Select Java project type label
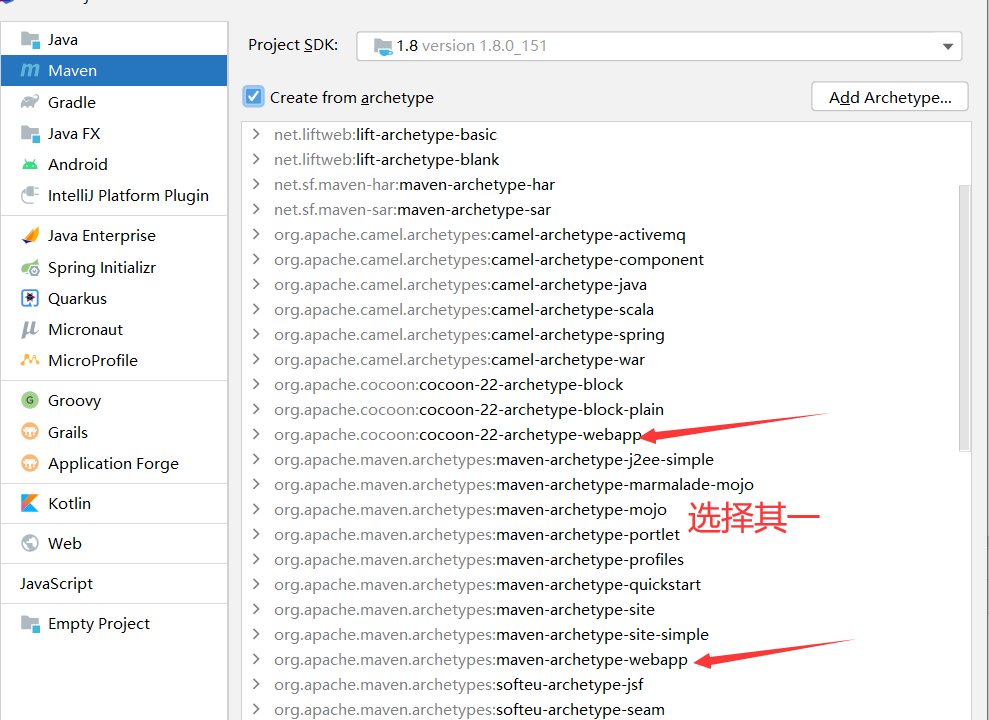Screen dimensions: 989x720 63,40
